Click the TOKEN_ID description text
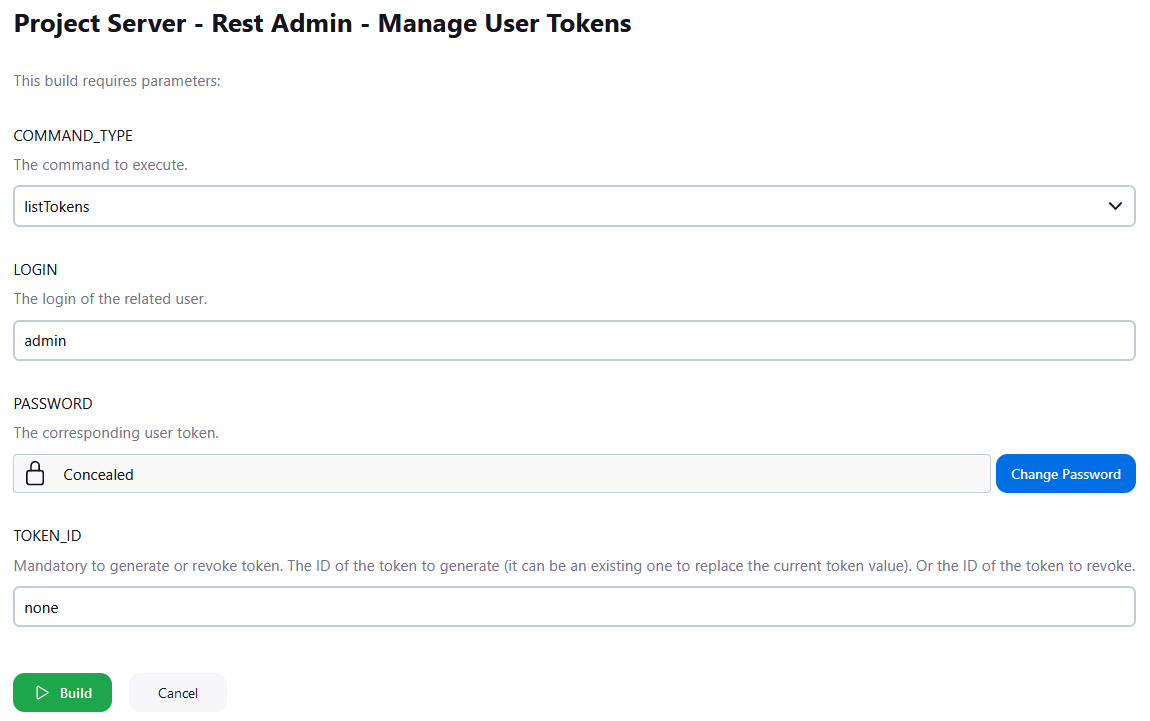The height and width of the screenshot is (721, 1150). tap(574, 565)
